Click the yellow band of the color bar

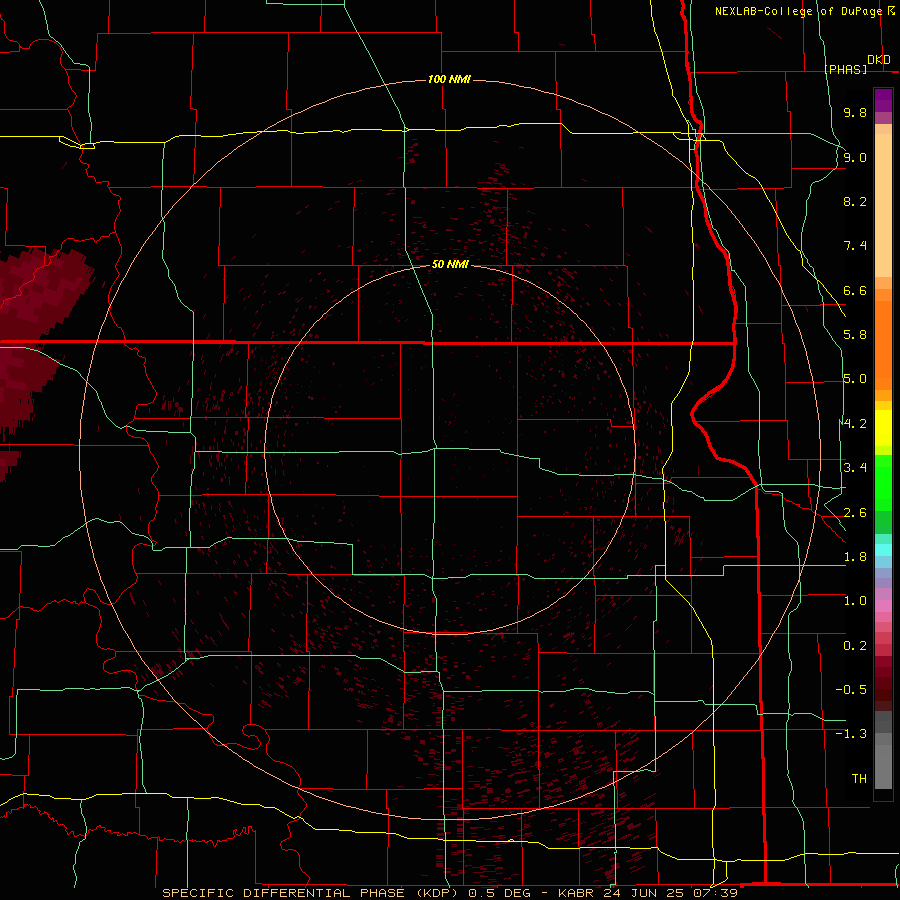(x=883, y=428)
